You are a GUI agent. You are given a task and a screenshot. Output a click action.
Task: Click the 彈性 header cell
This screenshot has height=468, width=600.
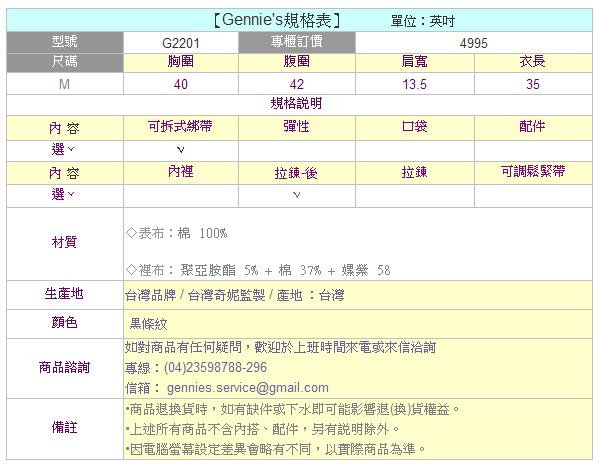click(297, 127)
